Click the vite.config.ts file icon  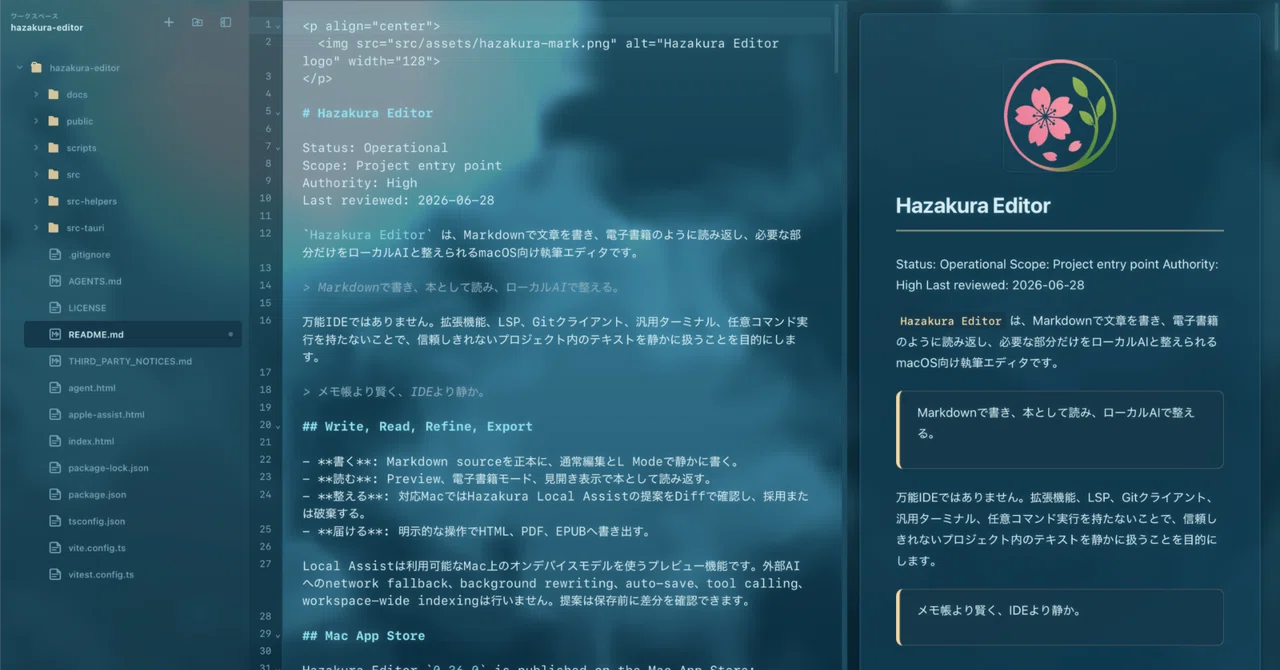pos(55,548)
